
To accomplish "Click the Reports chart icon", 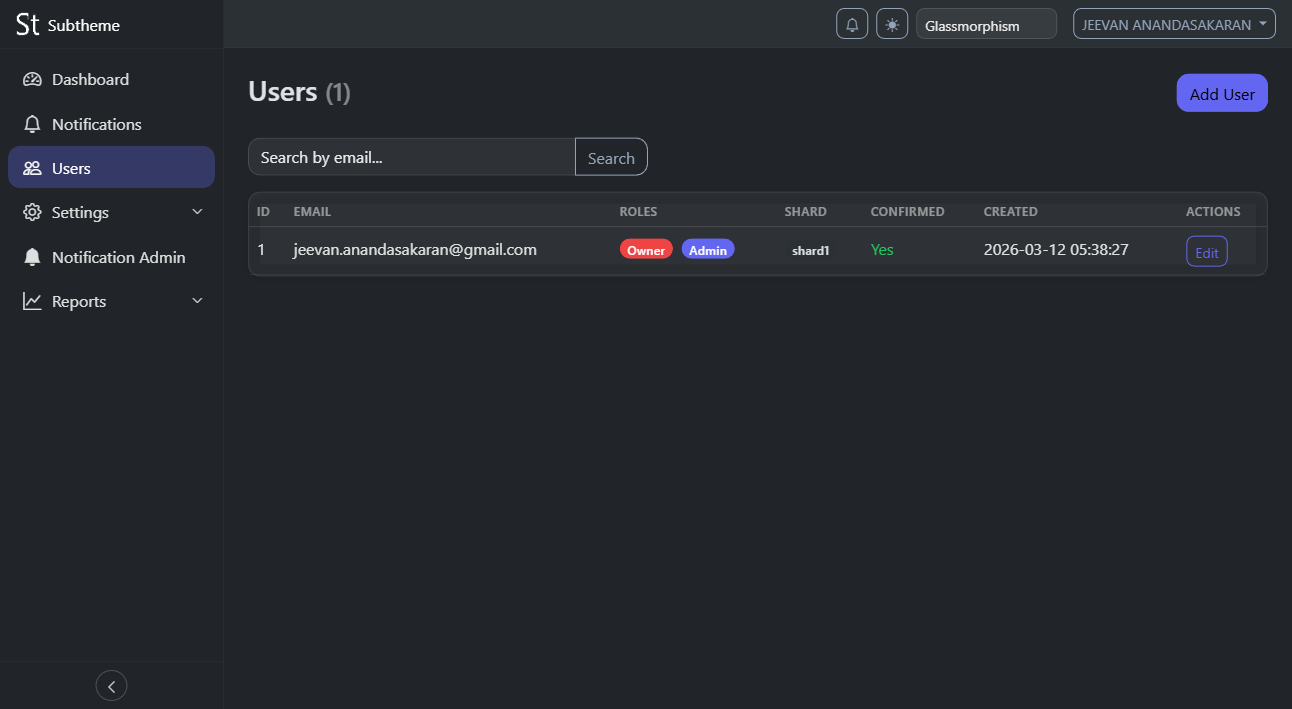I will click(33, 301).
